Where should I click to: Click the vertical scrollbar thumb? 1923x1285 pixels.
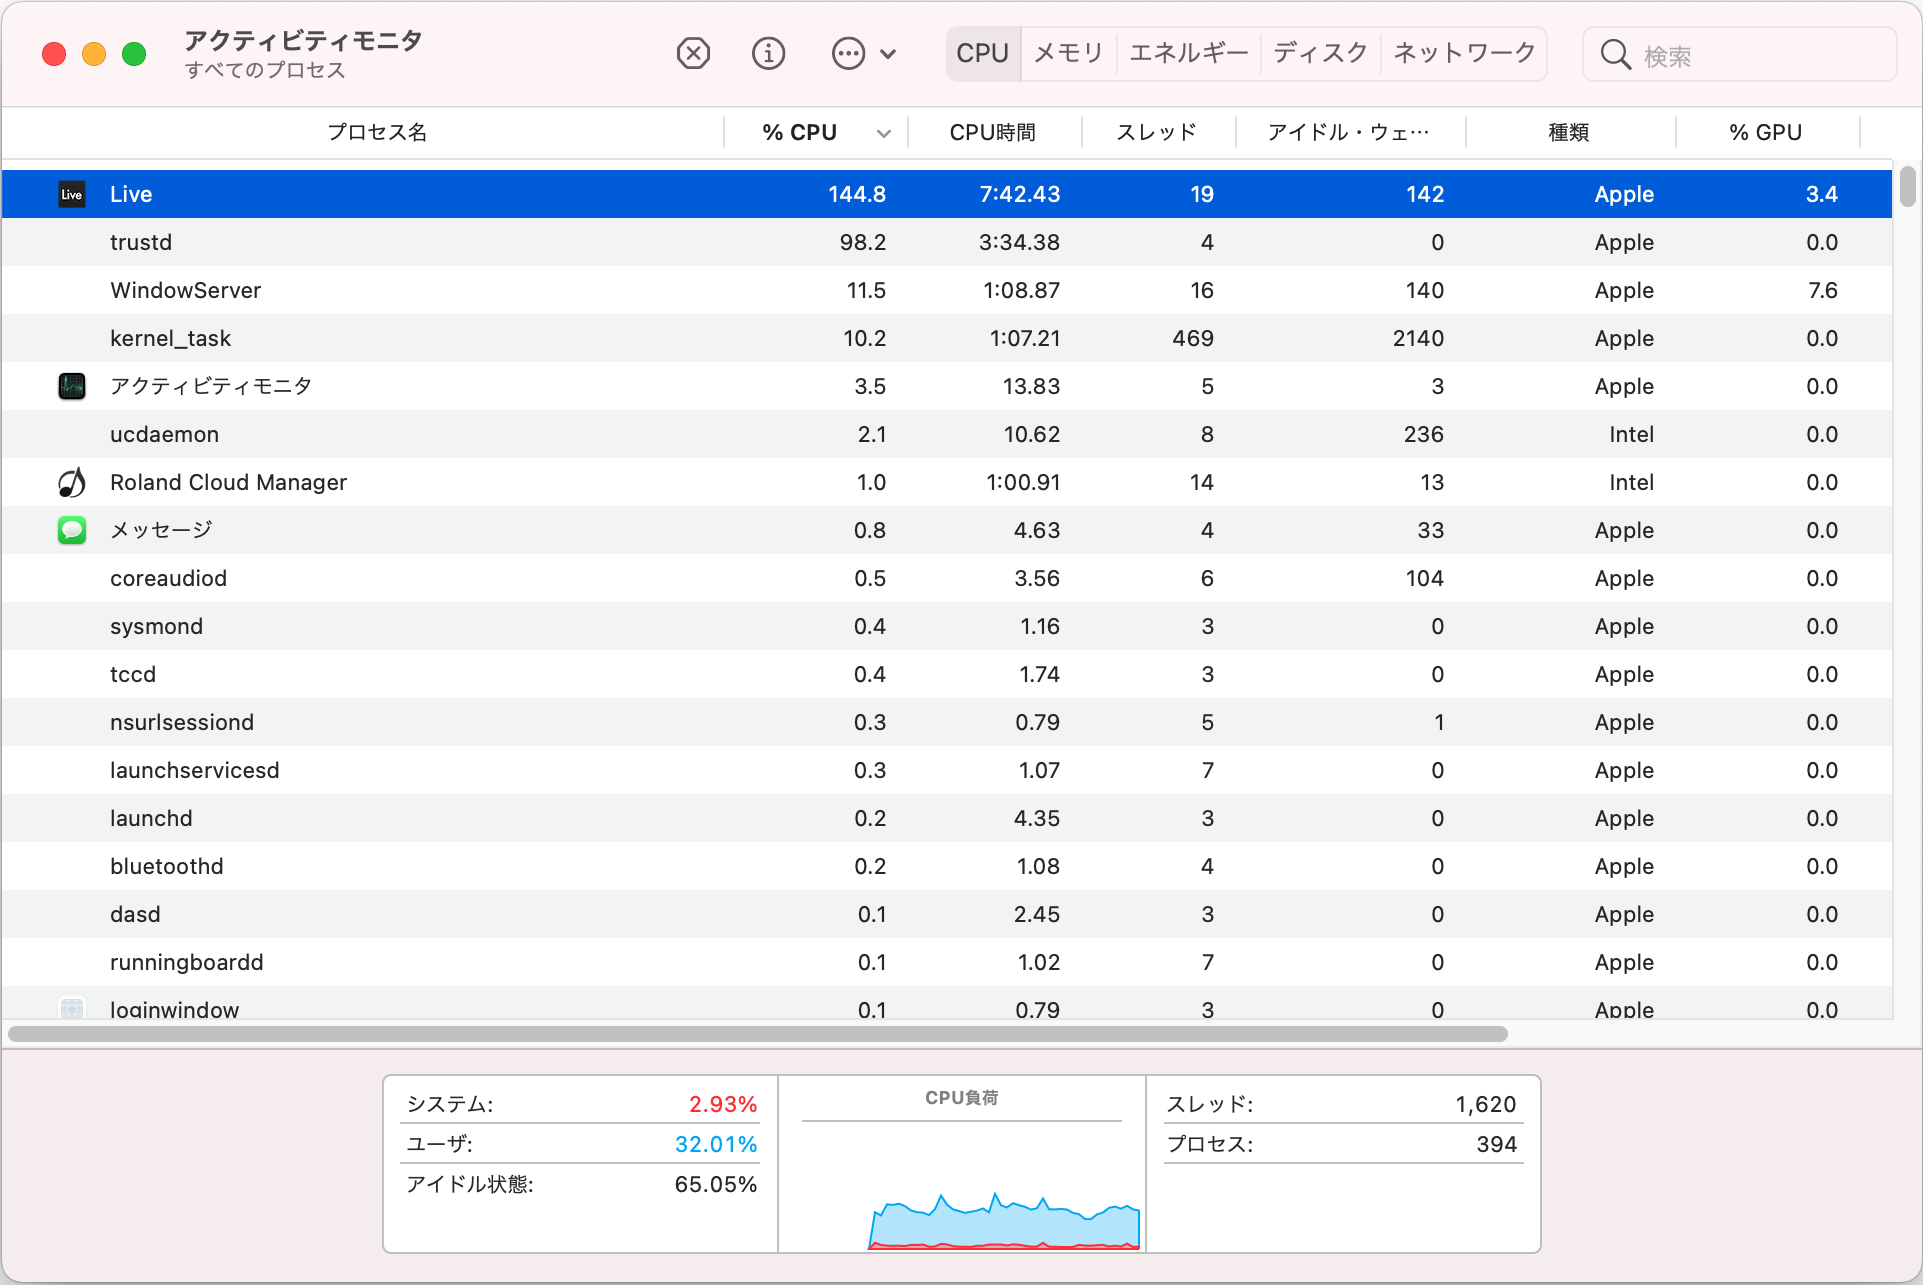pyautogui.click(x=1907, y=187)
